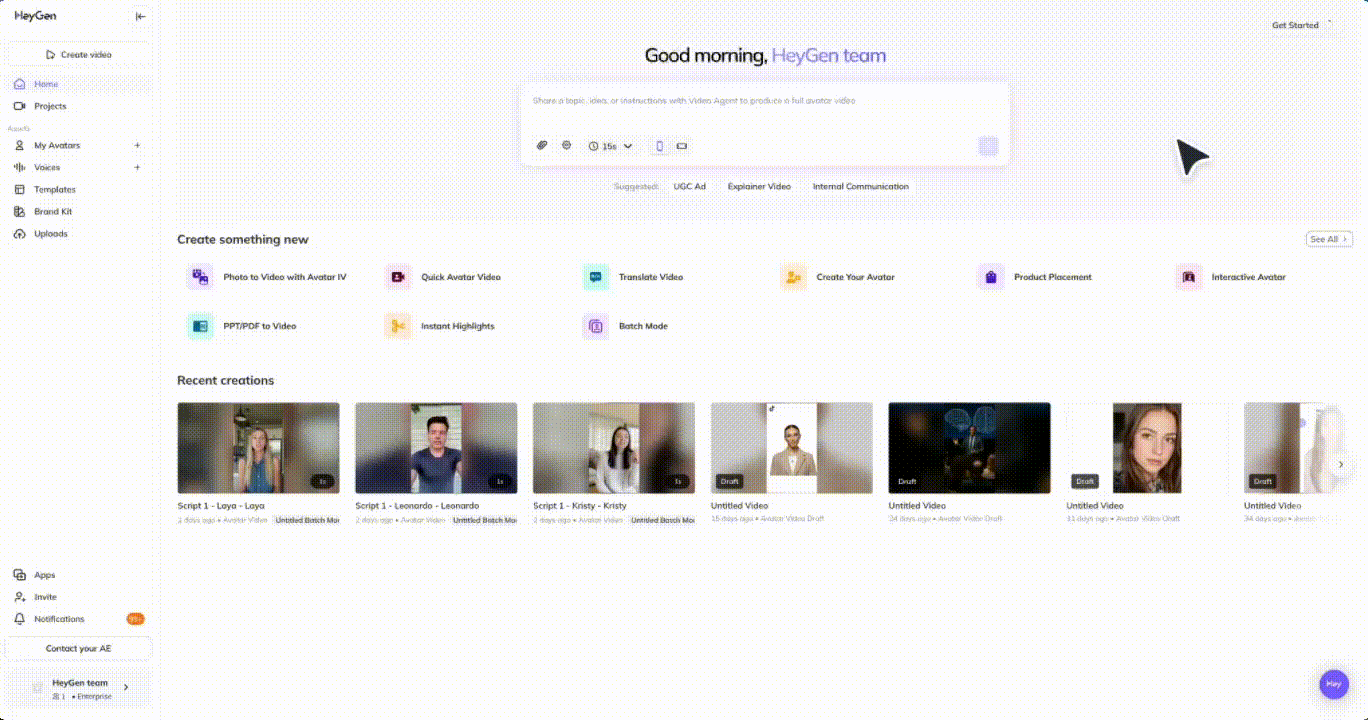Click the Untitled Batch tag under Laya
Viewport: 1368px width, 720px height.
[x=307, y=520]
